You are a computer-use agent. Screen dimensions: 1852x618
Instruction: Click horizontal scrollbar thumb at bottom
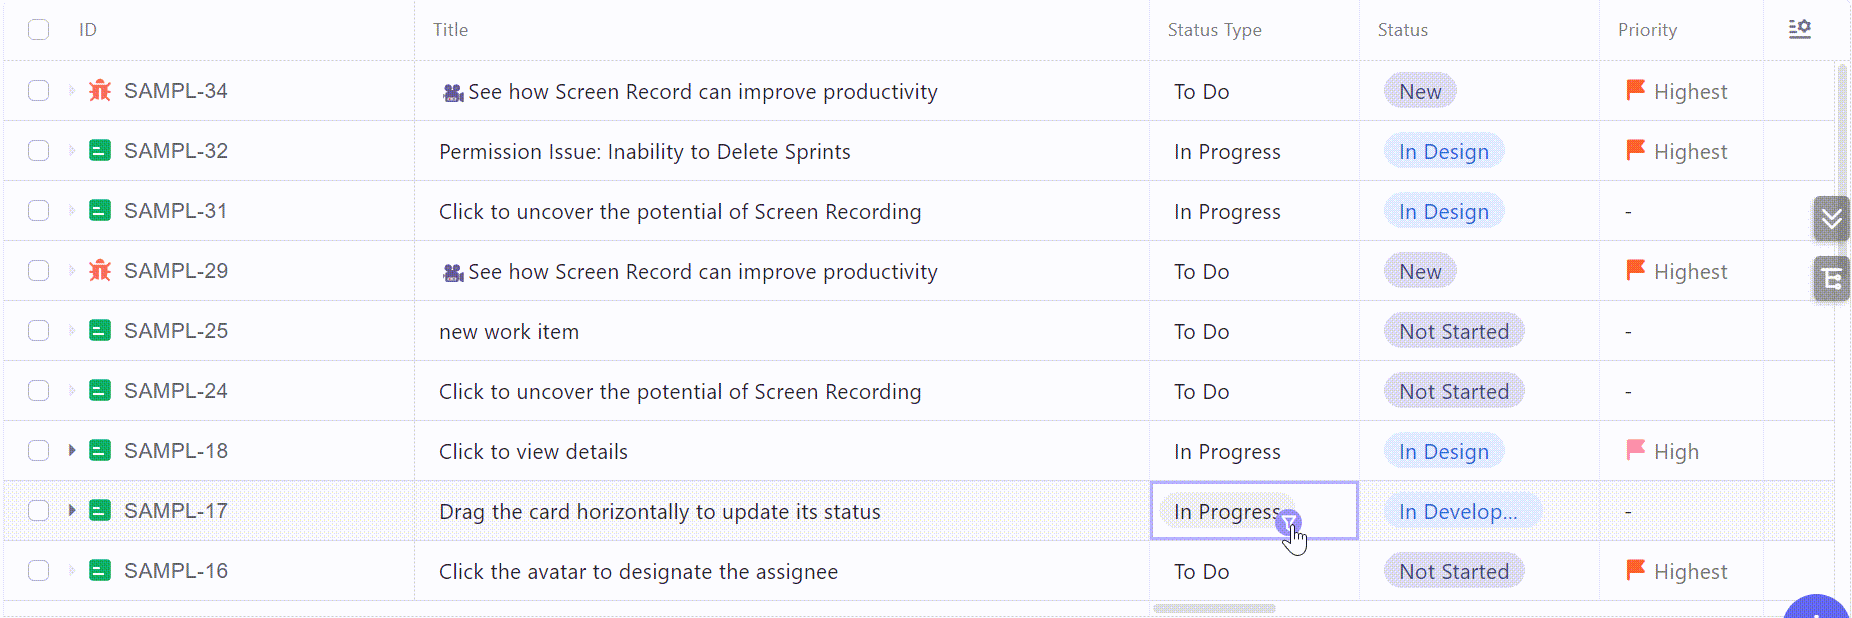pos(1214,608)
